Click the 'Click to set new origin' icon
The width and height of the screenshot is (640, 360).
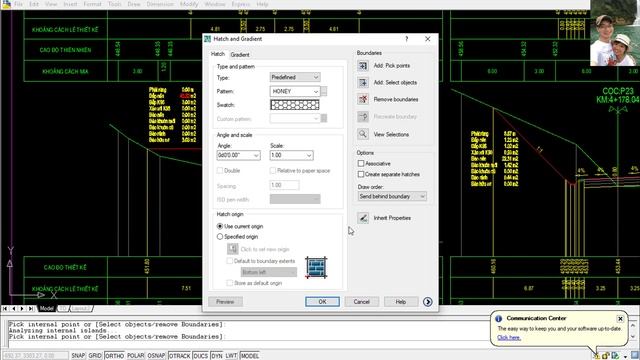coord(233,249)
